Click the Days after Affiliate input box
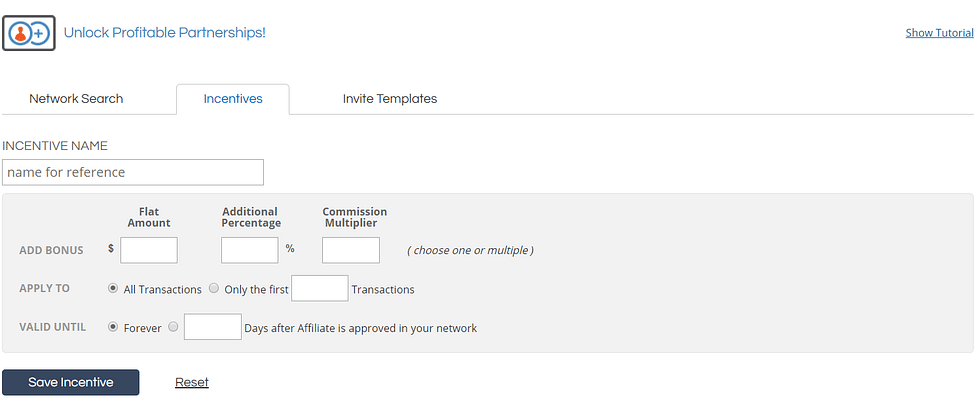This screenshot has width=977, height=410. click(213, 327)
